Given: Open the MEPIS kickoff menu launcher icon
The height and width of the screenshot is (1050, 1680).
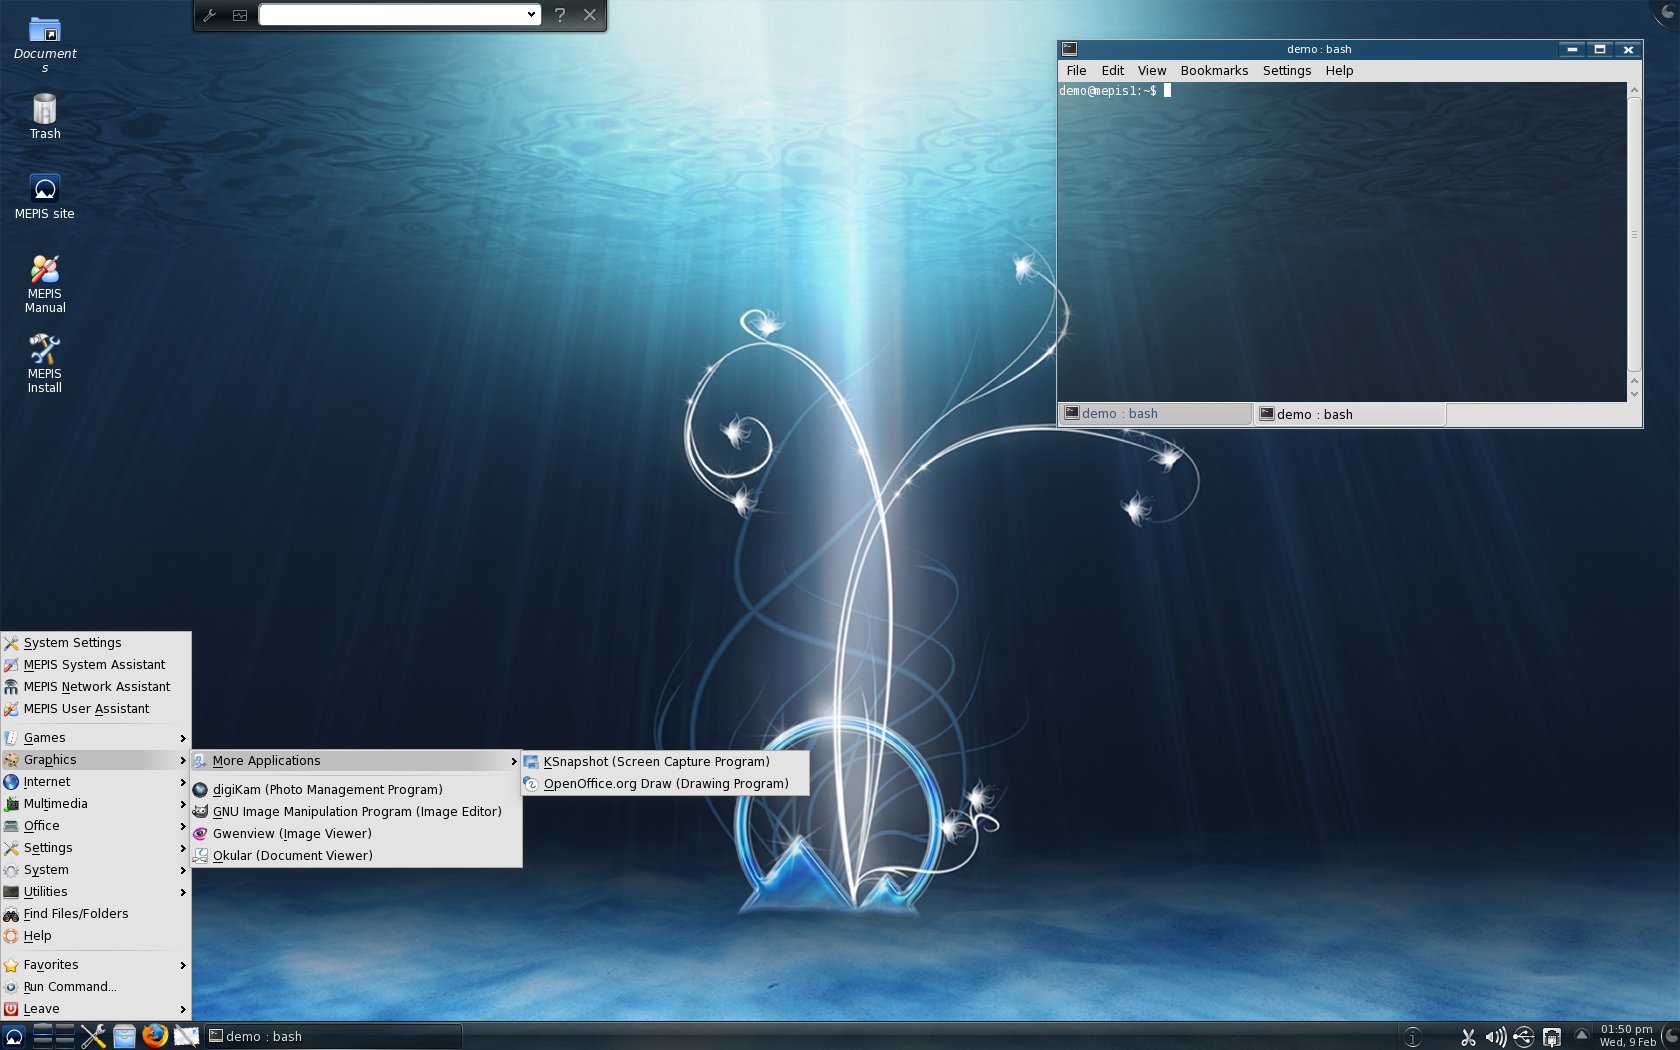Looking at the screenshot, I should tap(14, 1036).
